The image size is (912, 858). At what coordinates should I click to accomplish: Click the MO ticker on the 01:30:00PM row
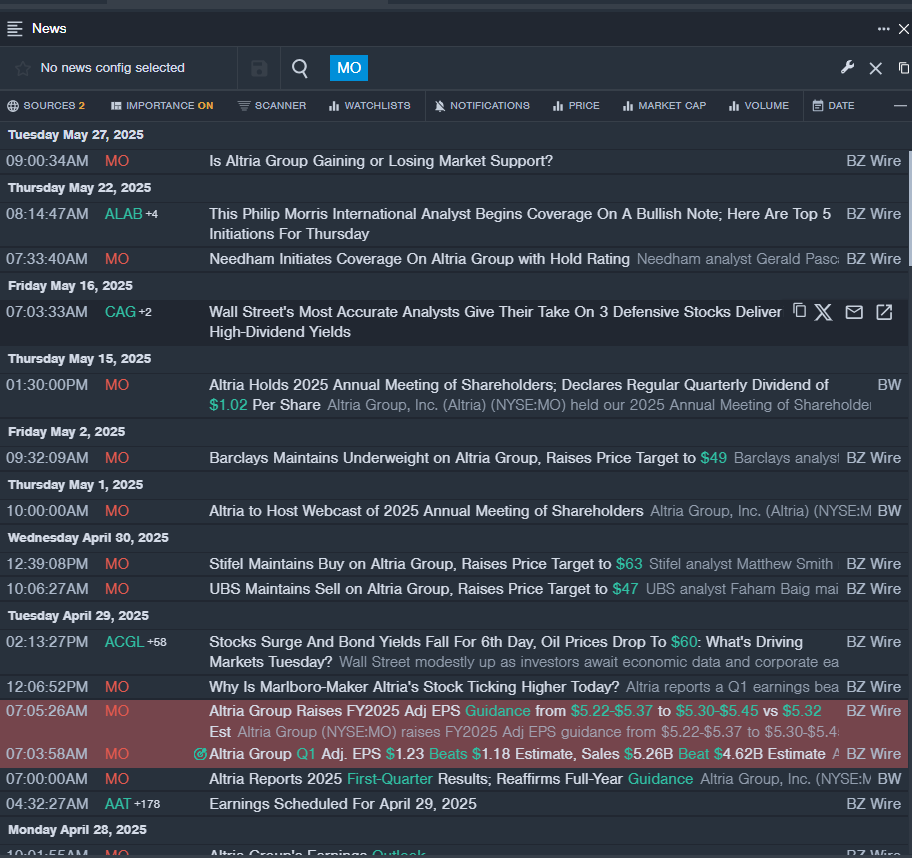click(x=117, y=385)
